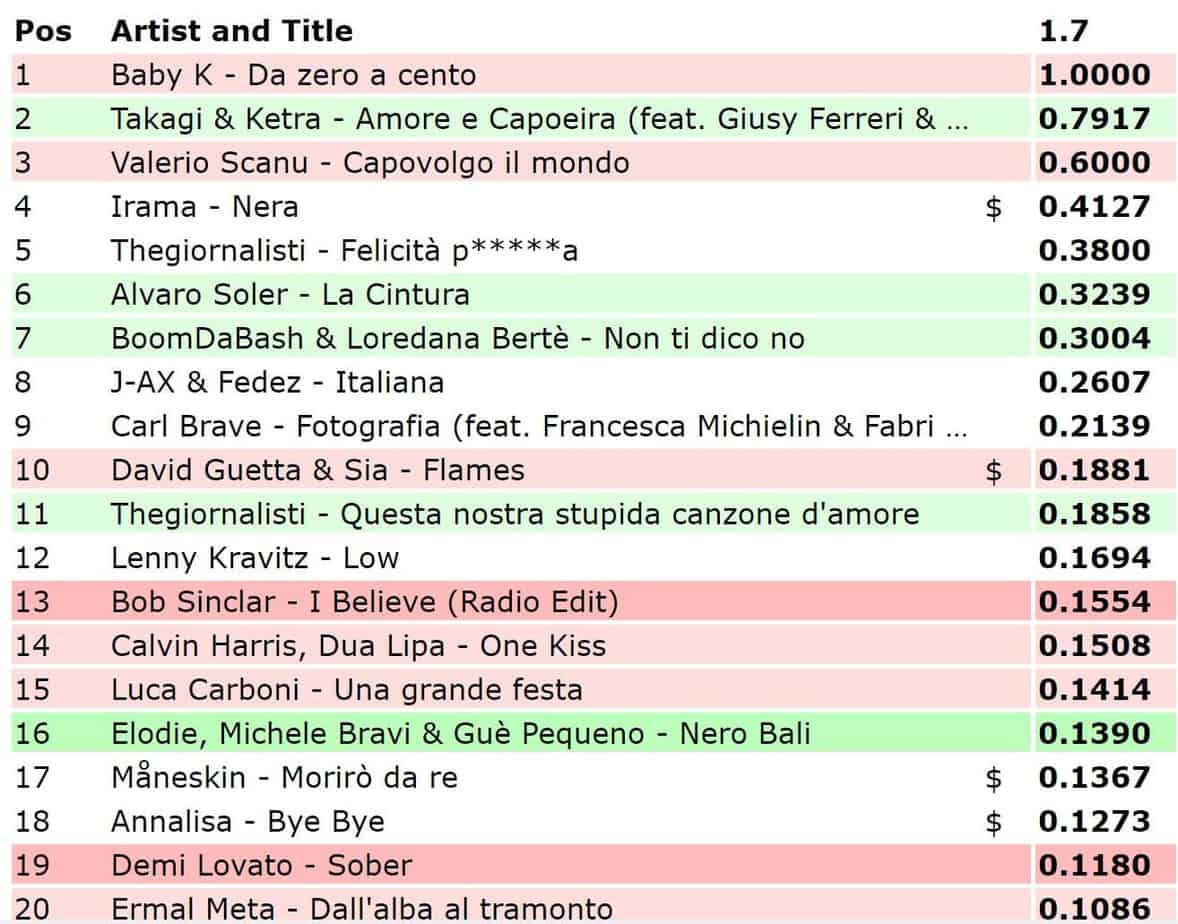Click the dollar icon next to David Guetta & Sia - Flames
Screen dimensions: 1178x924
pos(993,470)
